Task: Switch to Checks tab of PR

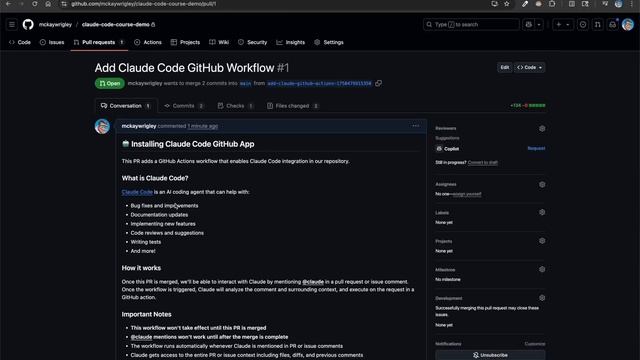Action: click(x=236, y=106)
